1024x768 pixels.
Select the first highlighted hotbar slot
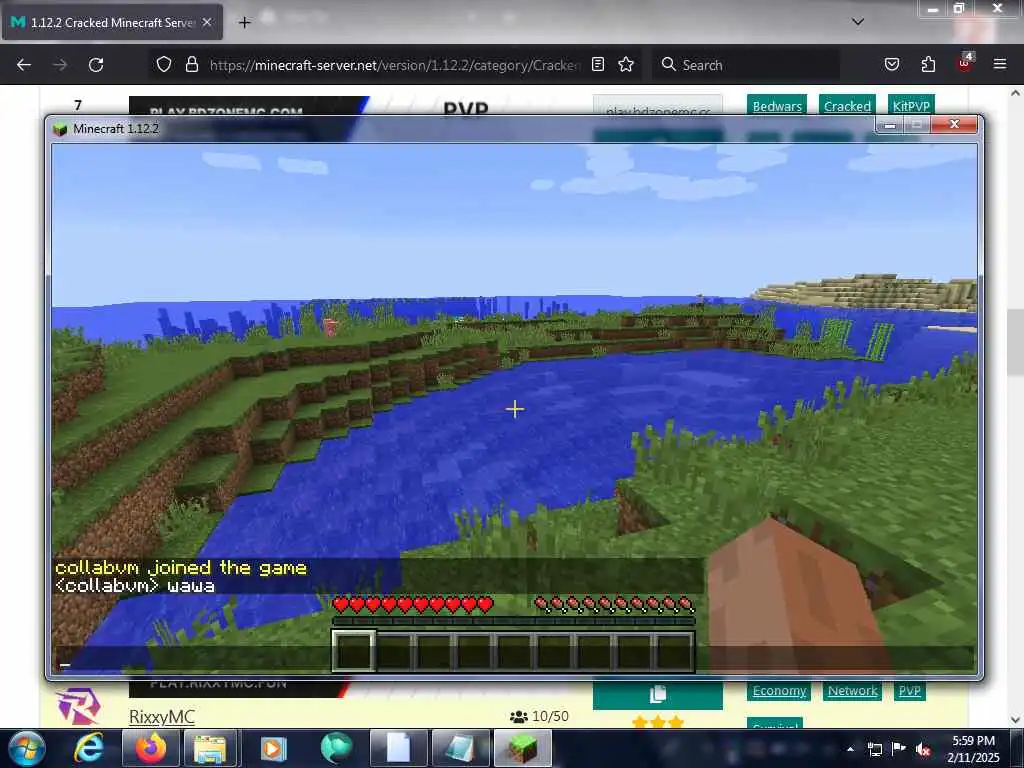coord(354,650)
